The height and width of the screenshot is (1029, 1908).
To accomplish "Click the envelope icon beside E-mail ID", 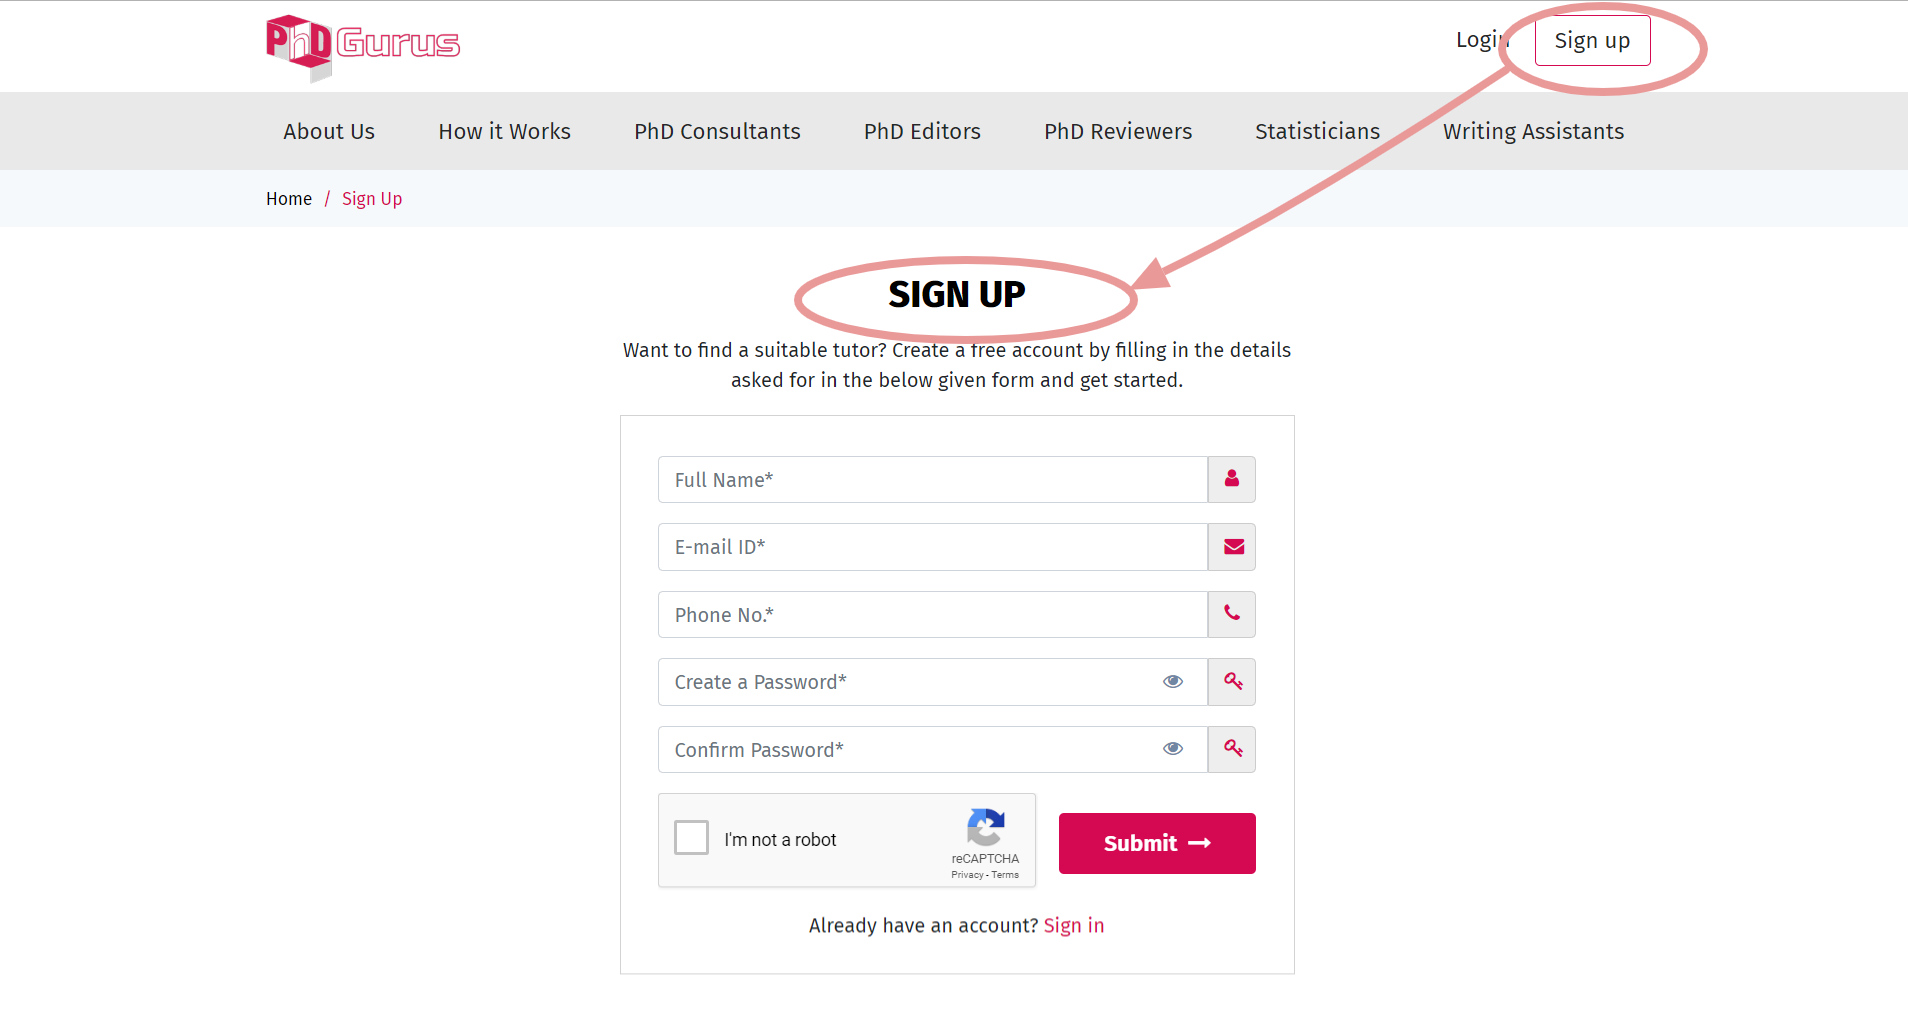I will [1232, 547].
